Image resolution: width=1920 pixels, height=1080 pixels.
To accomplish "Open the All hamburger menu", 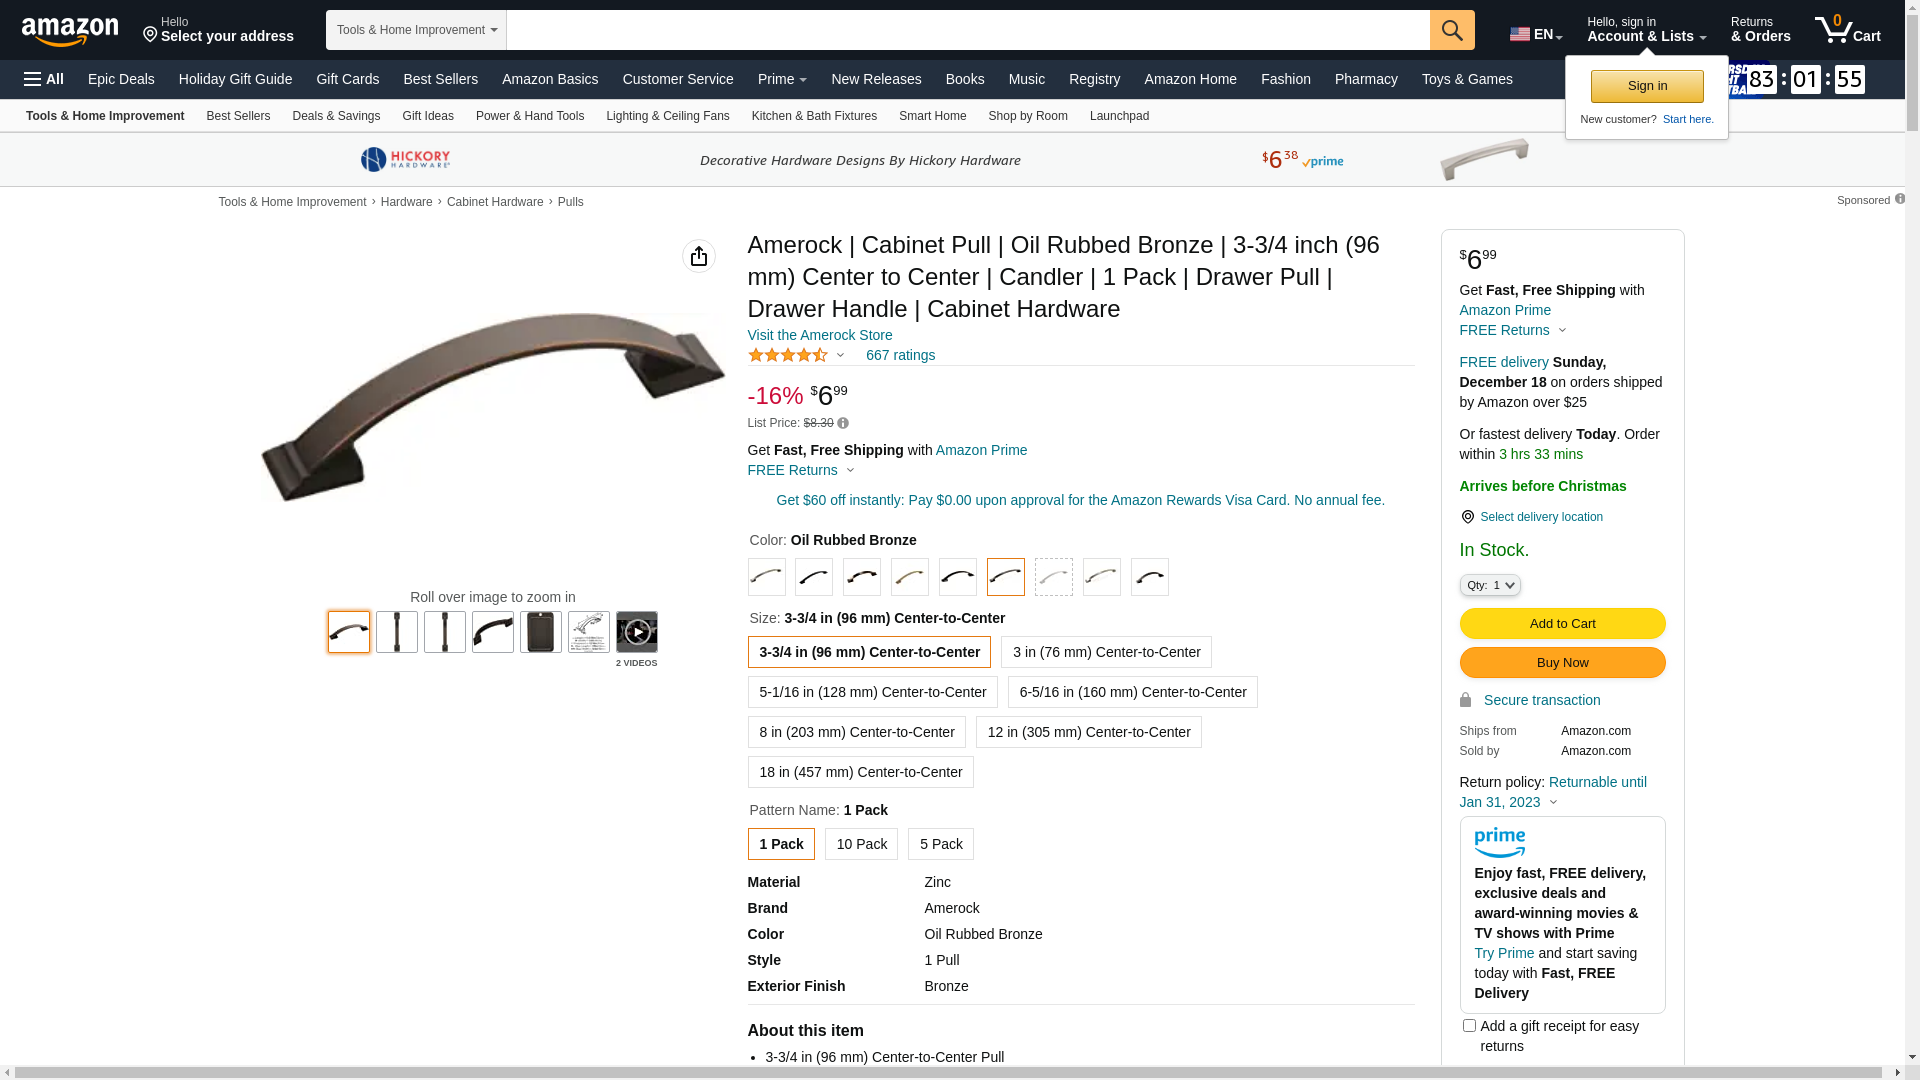I will click(x=44, y=79).
